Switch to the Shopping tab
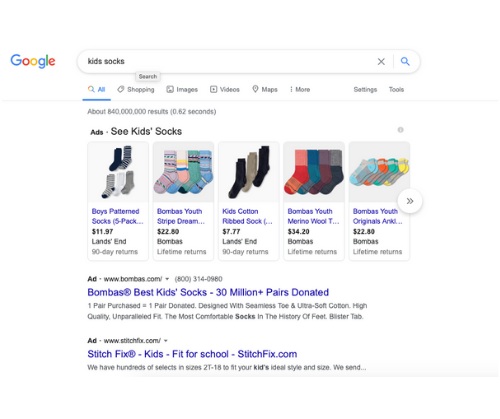500x419 pixels. [x=136, y=89]
